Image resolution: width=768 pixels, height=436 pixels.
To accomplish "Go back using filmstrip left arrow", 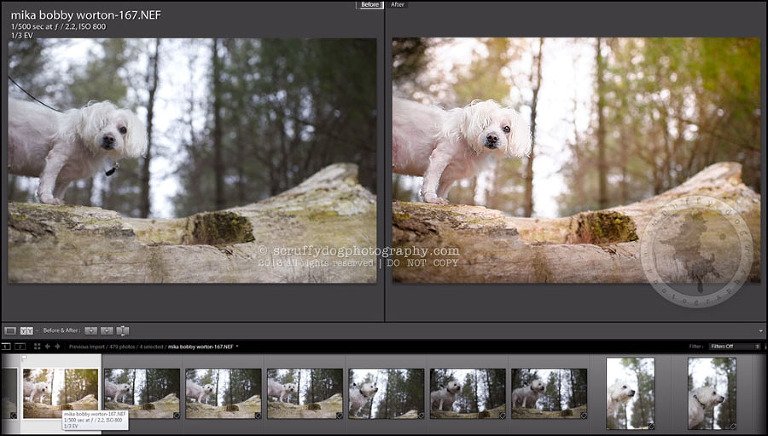I will (48, 346).
